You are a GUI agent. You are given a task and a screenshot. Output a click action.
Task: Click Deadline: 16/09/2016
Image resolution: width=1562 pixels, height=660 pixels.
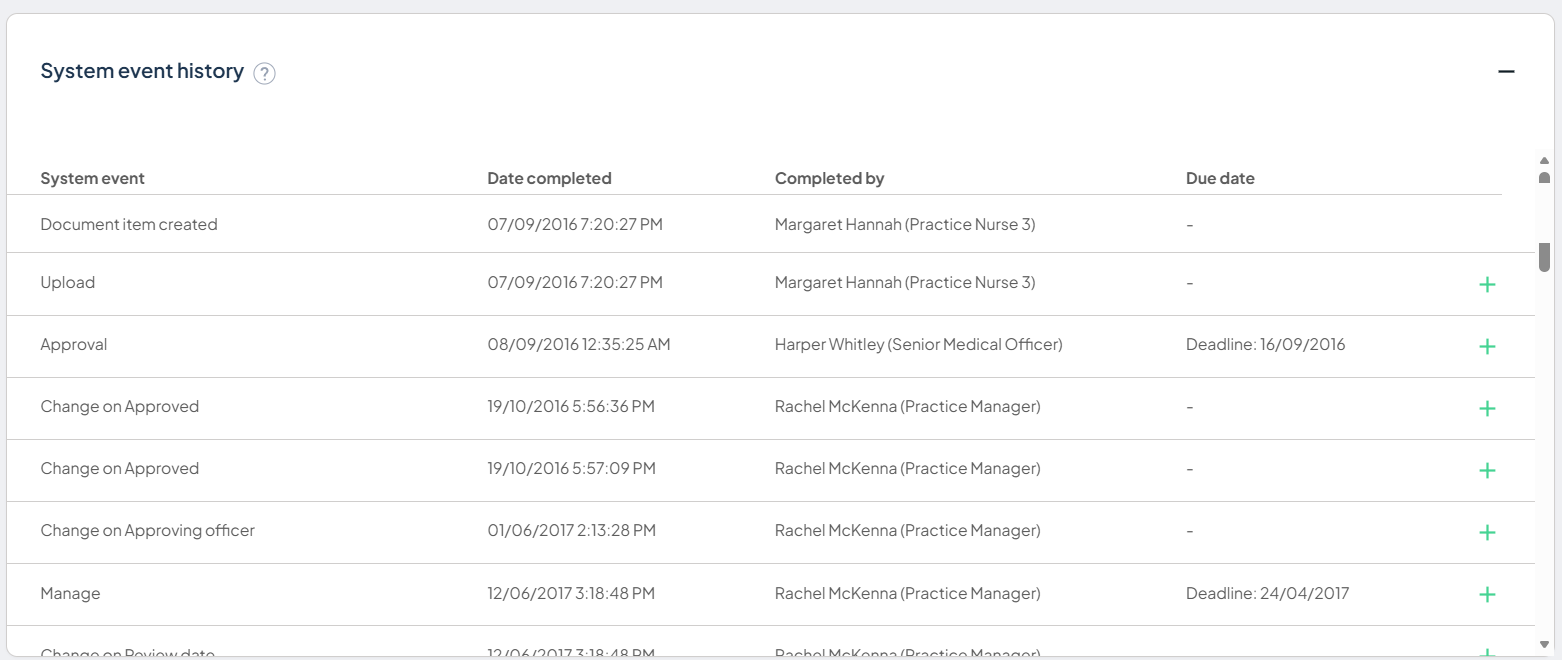[1266, 345]
